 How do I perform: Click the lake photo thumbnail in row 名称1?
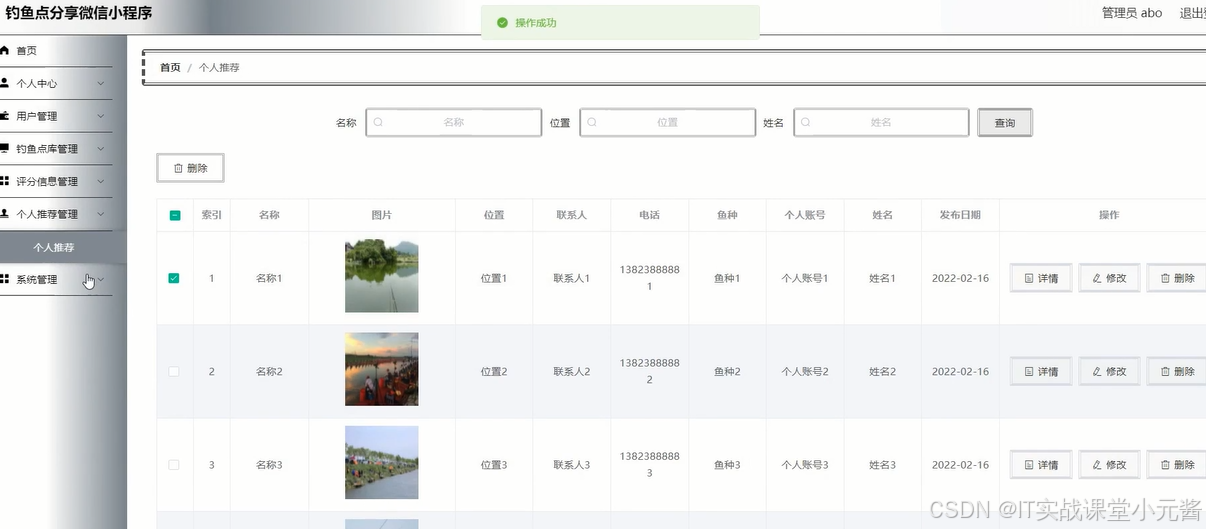tap(381, 275)
